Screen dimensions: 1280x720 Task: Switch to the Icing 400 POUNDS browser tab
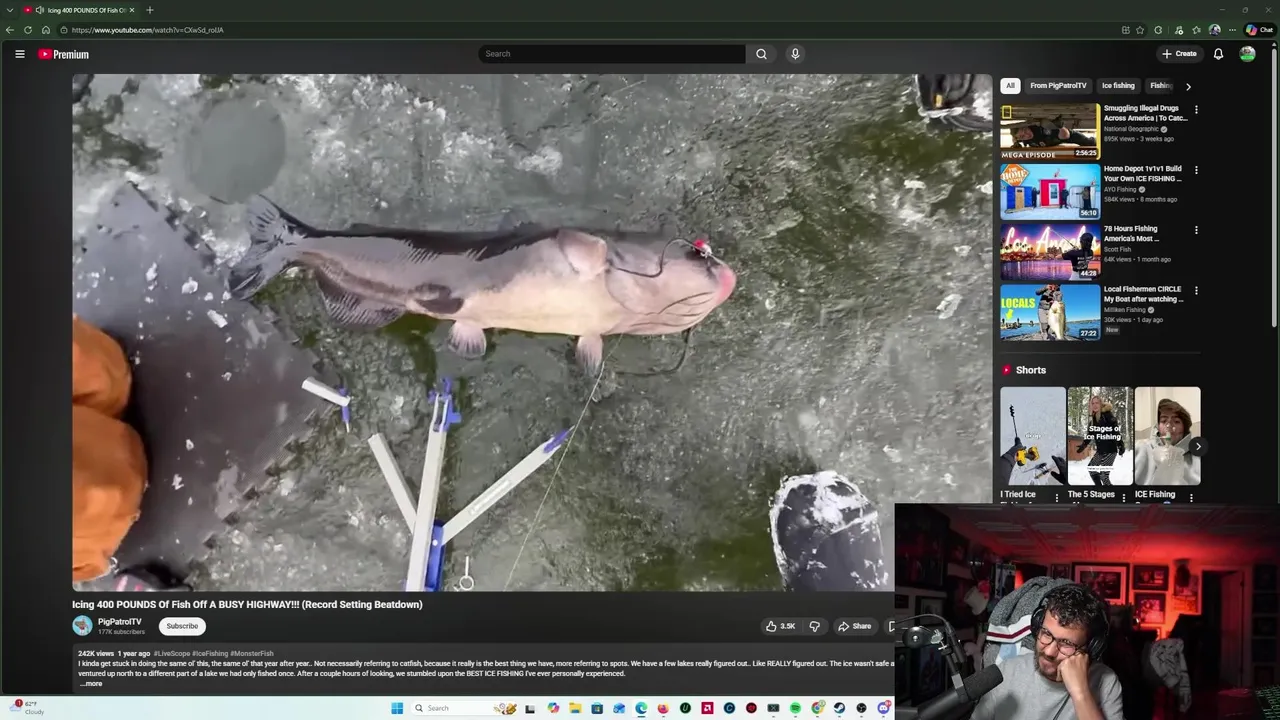[x=80, y=10]
